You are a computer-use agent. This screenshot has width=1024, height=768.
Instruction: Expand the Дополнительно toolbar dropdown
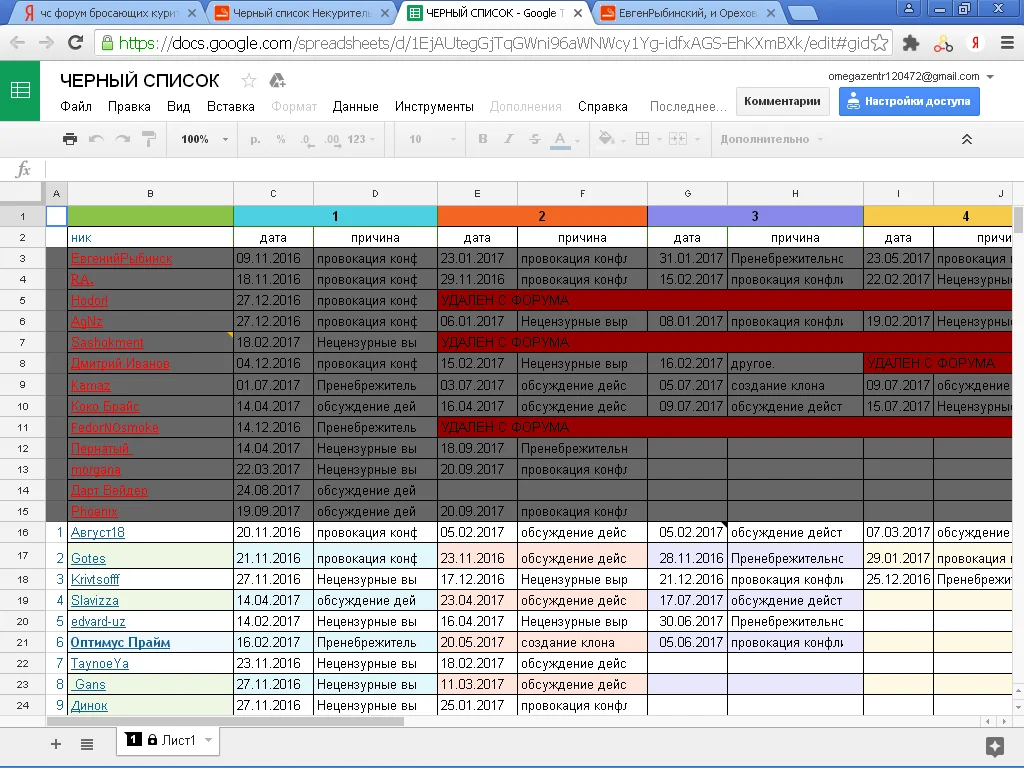coord(771,139)
